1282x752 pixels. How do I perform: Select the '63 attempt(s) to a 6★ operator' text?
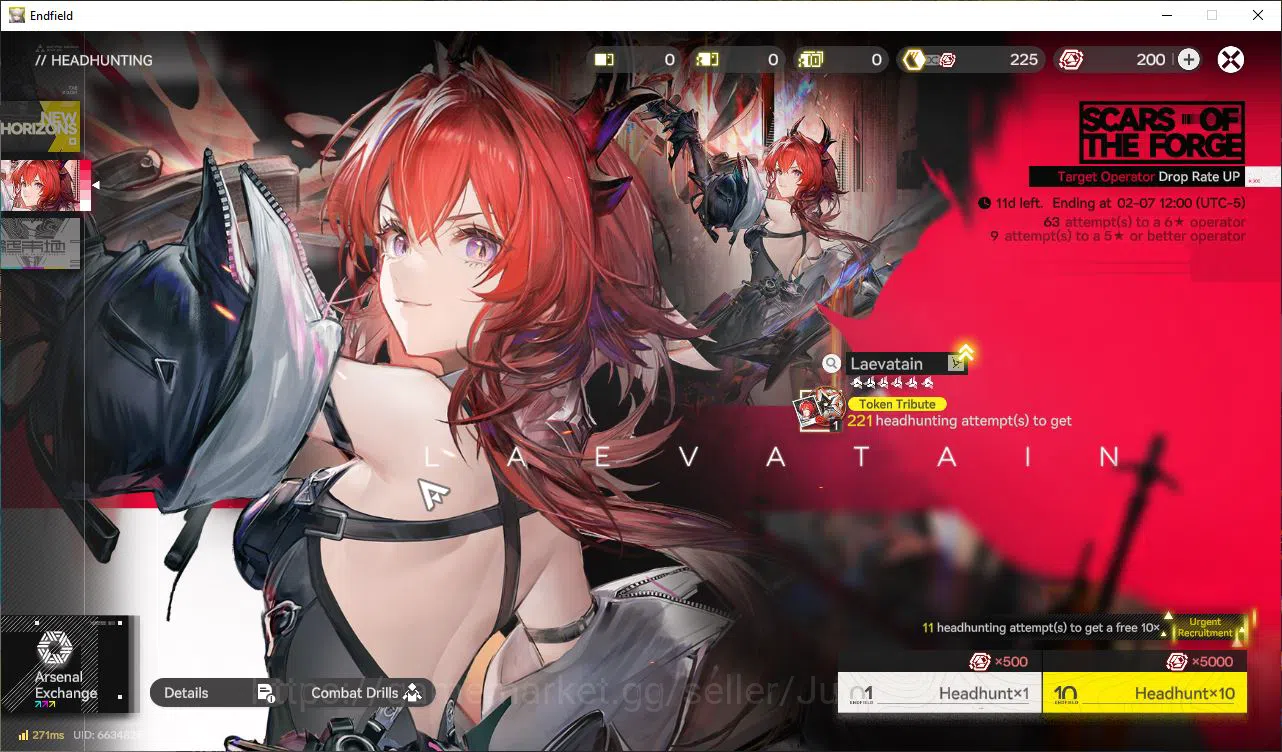pyautogui.click(x=1144, y=222)
